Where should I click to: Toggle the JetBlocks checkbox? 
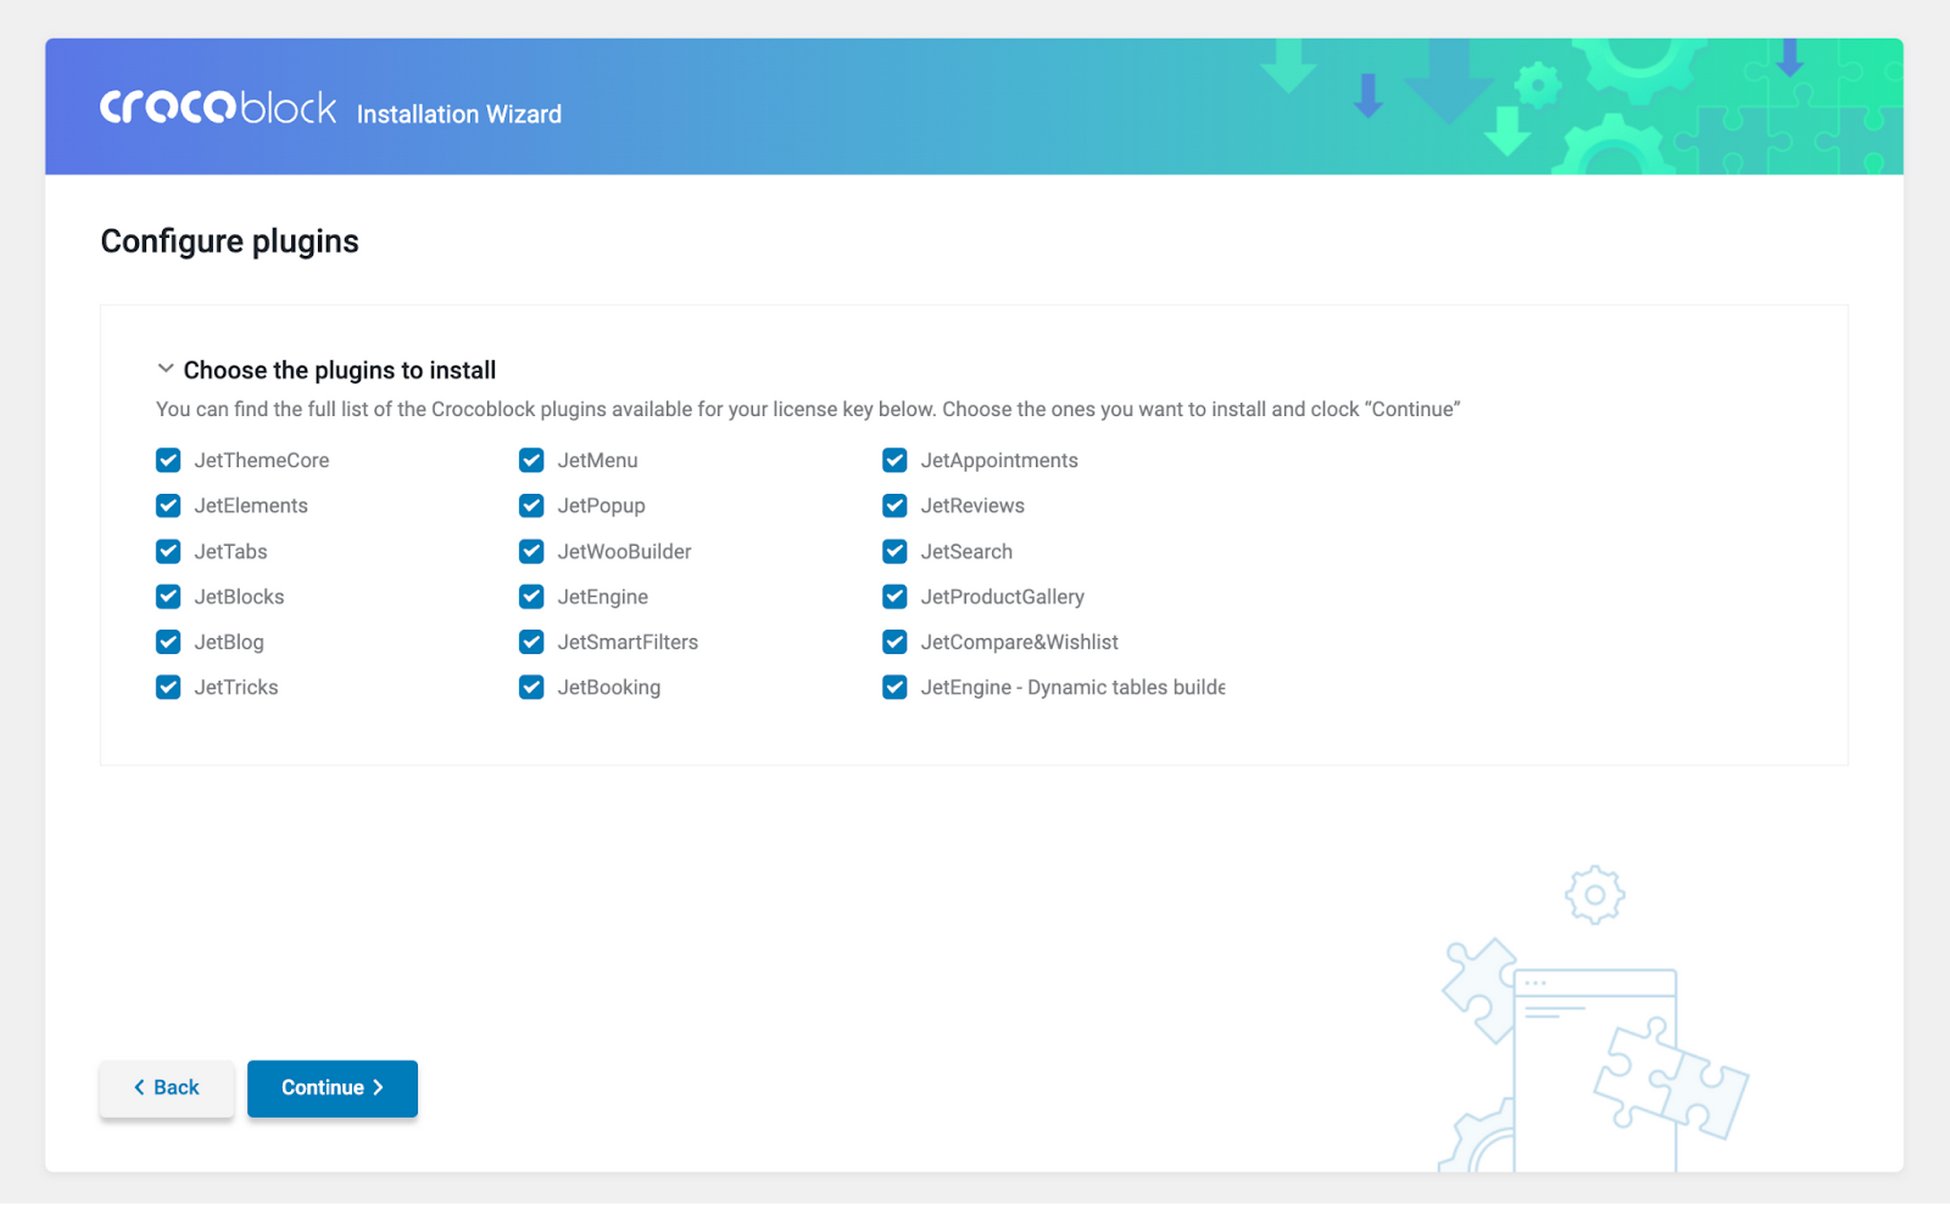tap(168, 596)
